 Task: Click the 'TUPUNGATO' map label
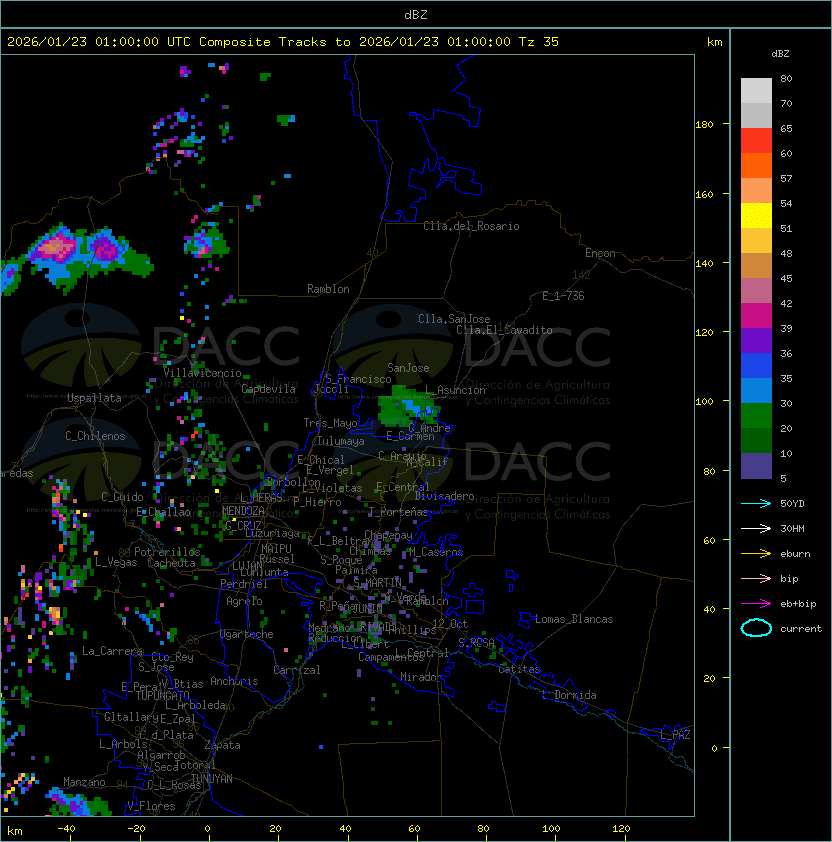point(162,695)
